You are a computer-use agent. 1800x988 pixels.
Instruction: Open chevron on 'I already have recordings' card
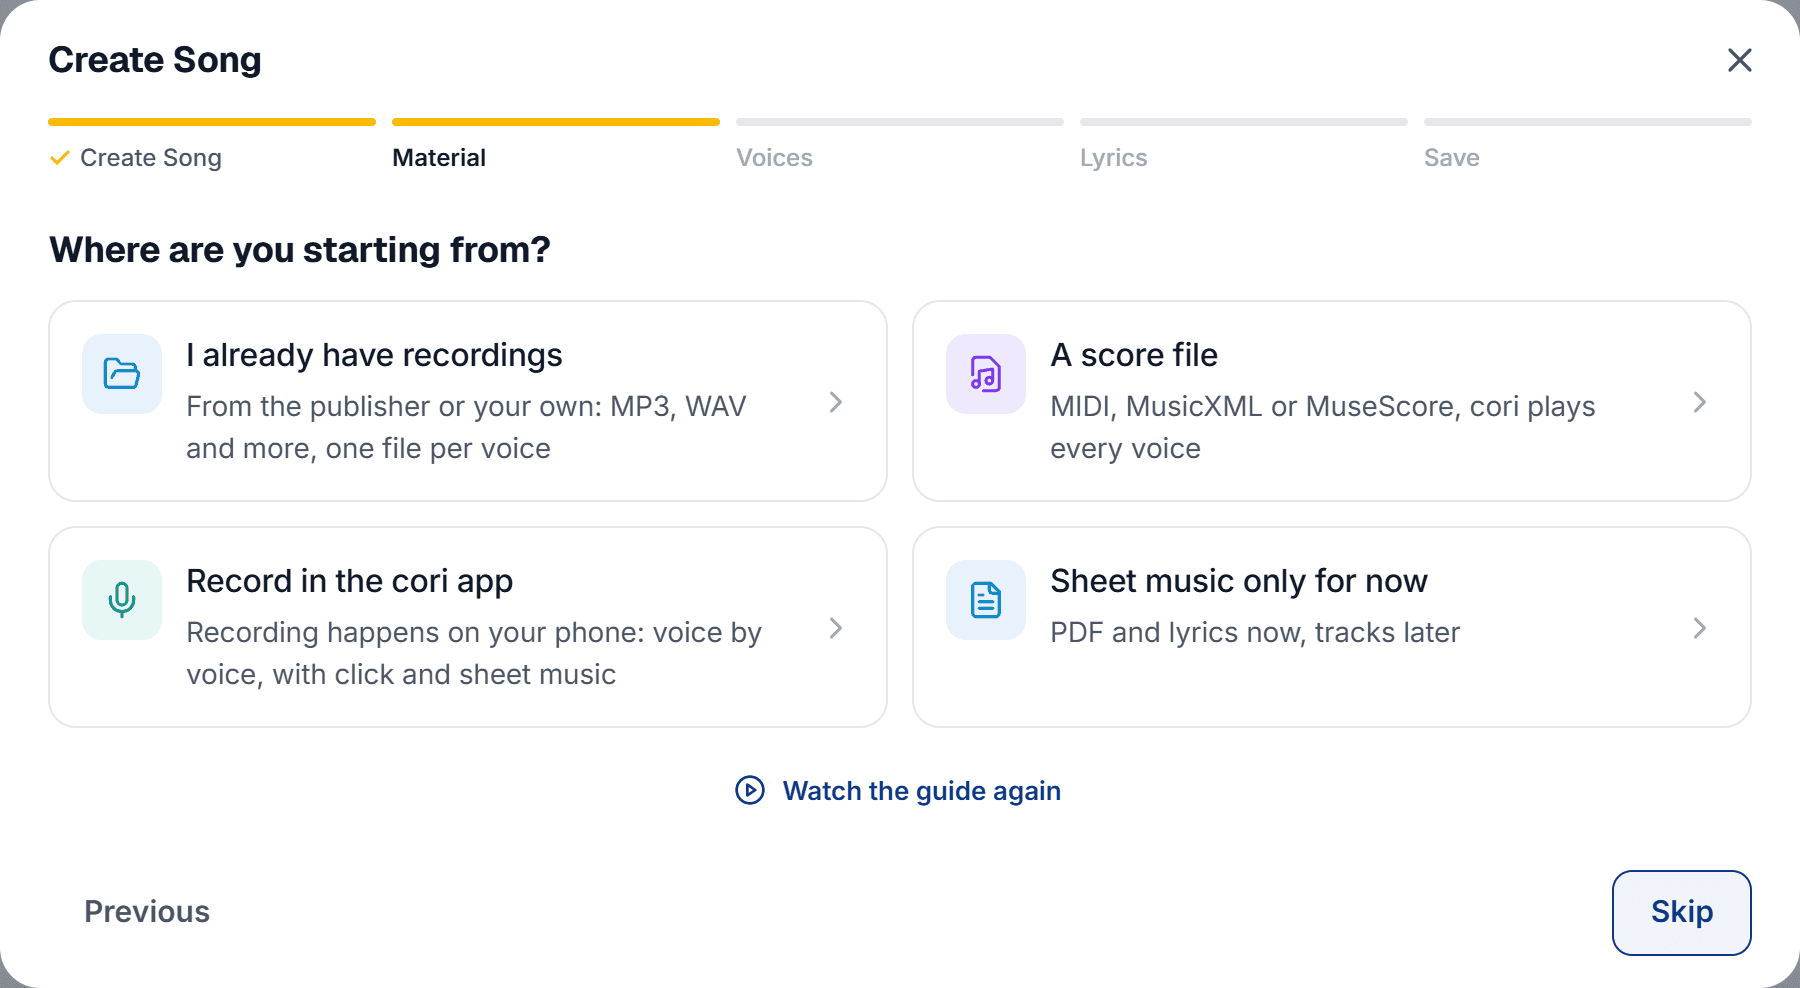coord(836,402)
